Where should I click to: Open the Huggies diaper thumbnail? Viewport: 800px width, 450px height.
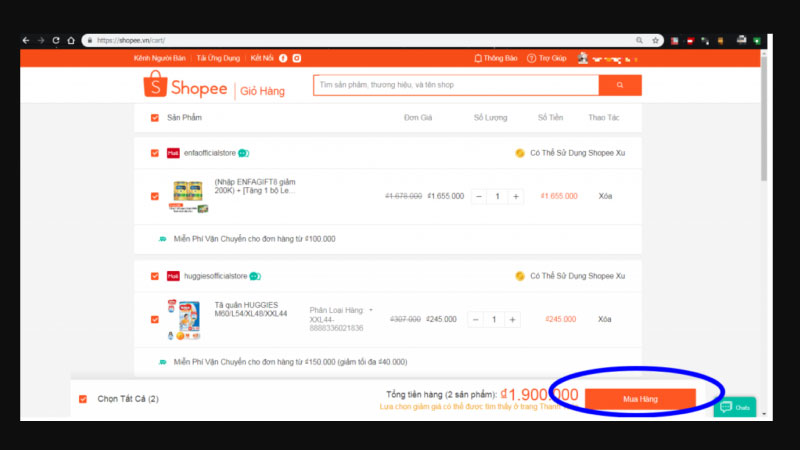(x=185, y=319)
